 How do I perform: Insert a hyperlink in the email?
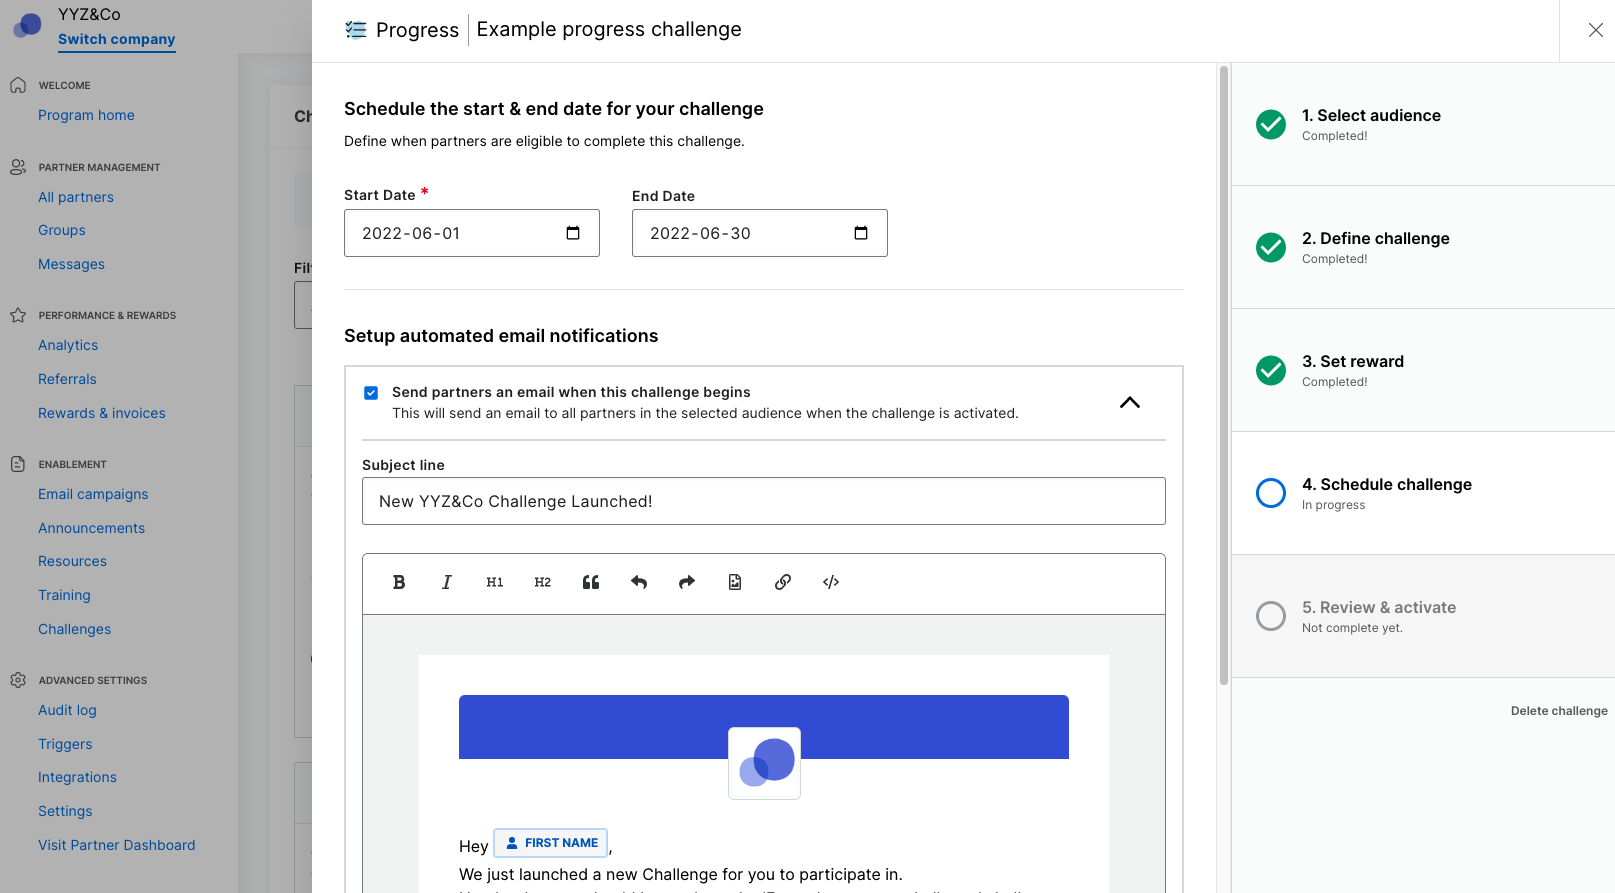point(783,582)
